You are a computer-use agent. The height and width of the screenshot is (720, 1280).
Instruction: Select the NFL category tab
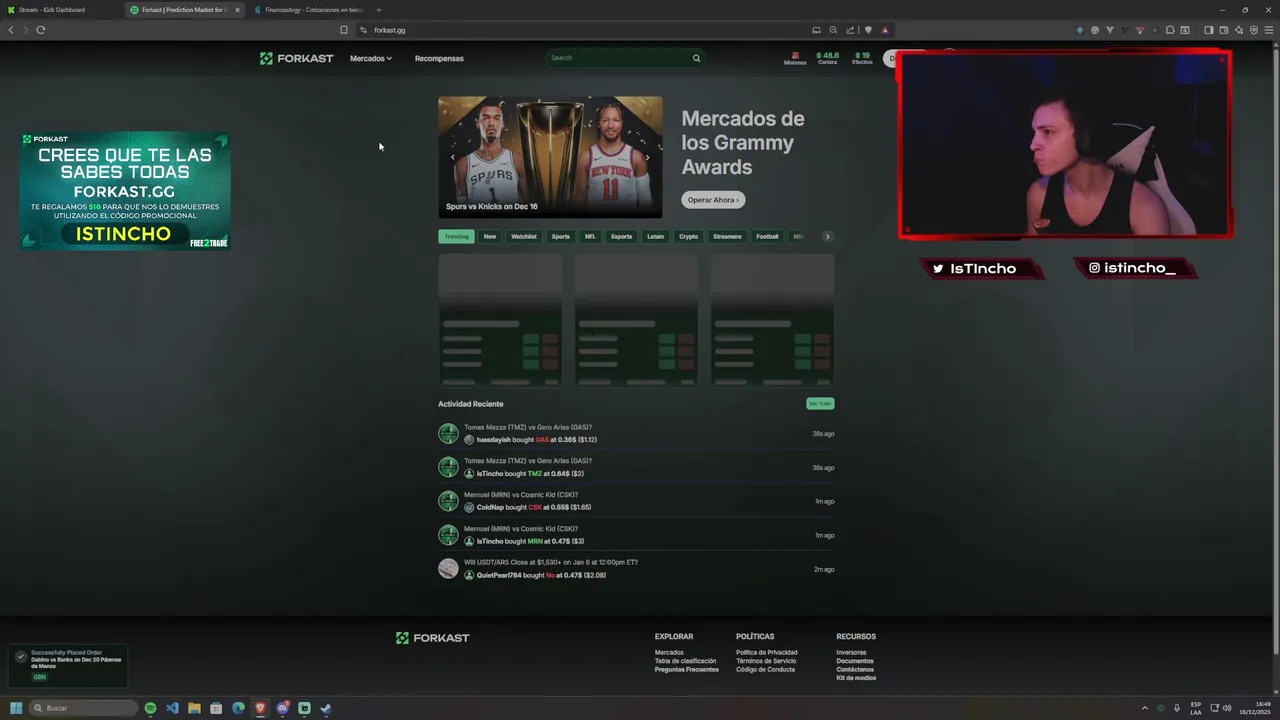tap(590, 237)
